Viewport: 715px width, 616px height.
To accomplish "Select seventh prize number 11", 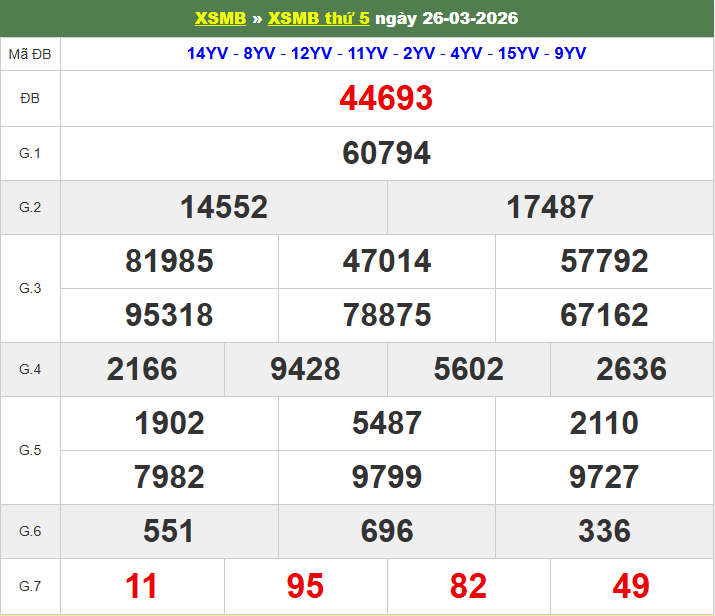I will [x=142, y=586].
